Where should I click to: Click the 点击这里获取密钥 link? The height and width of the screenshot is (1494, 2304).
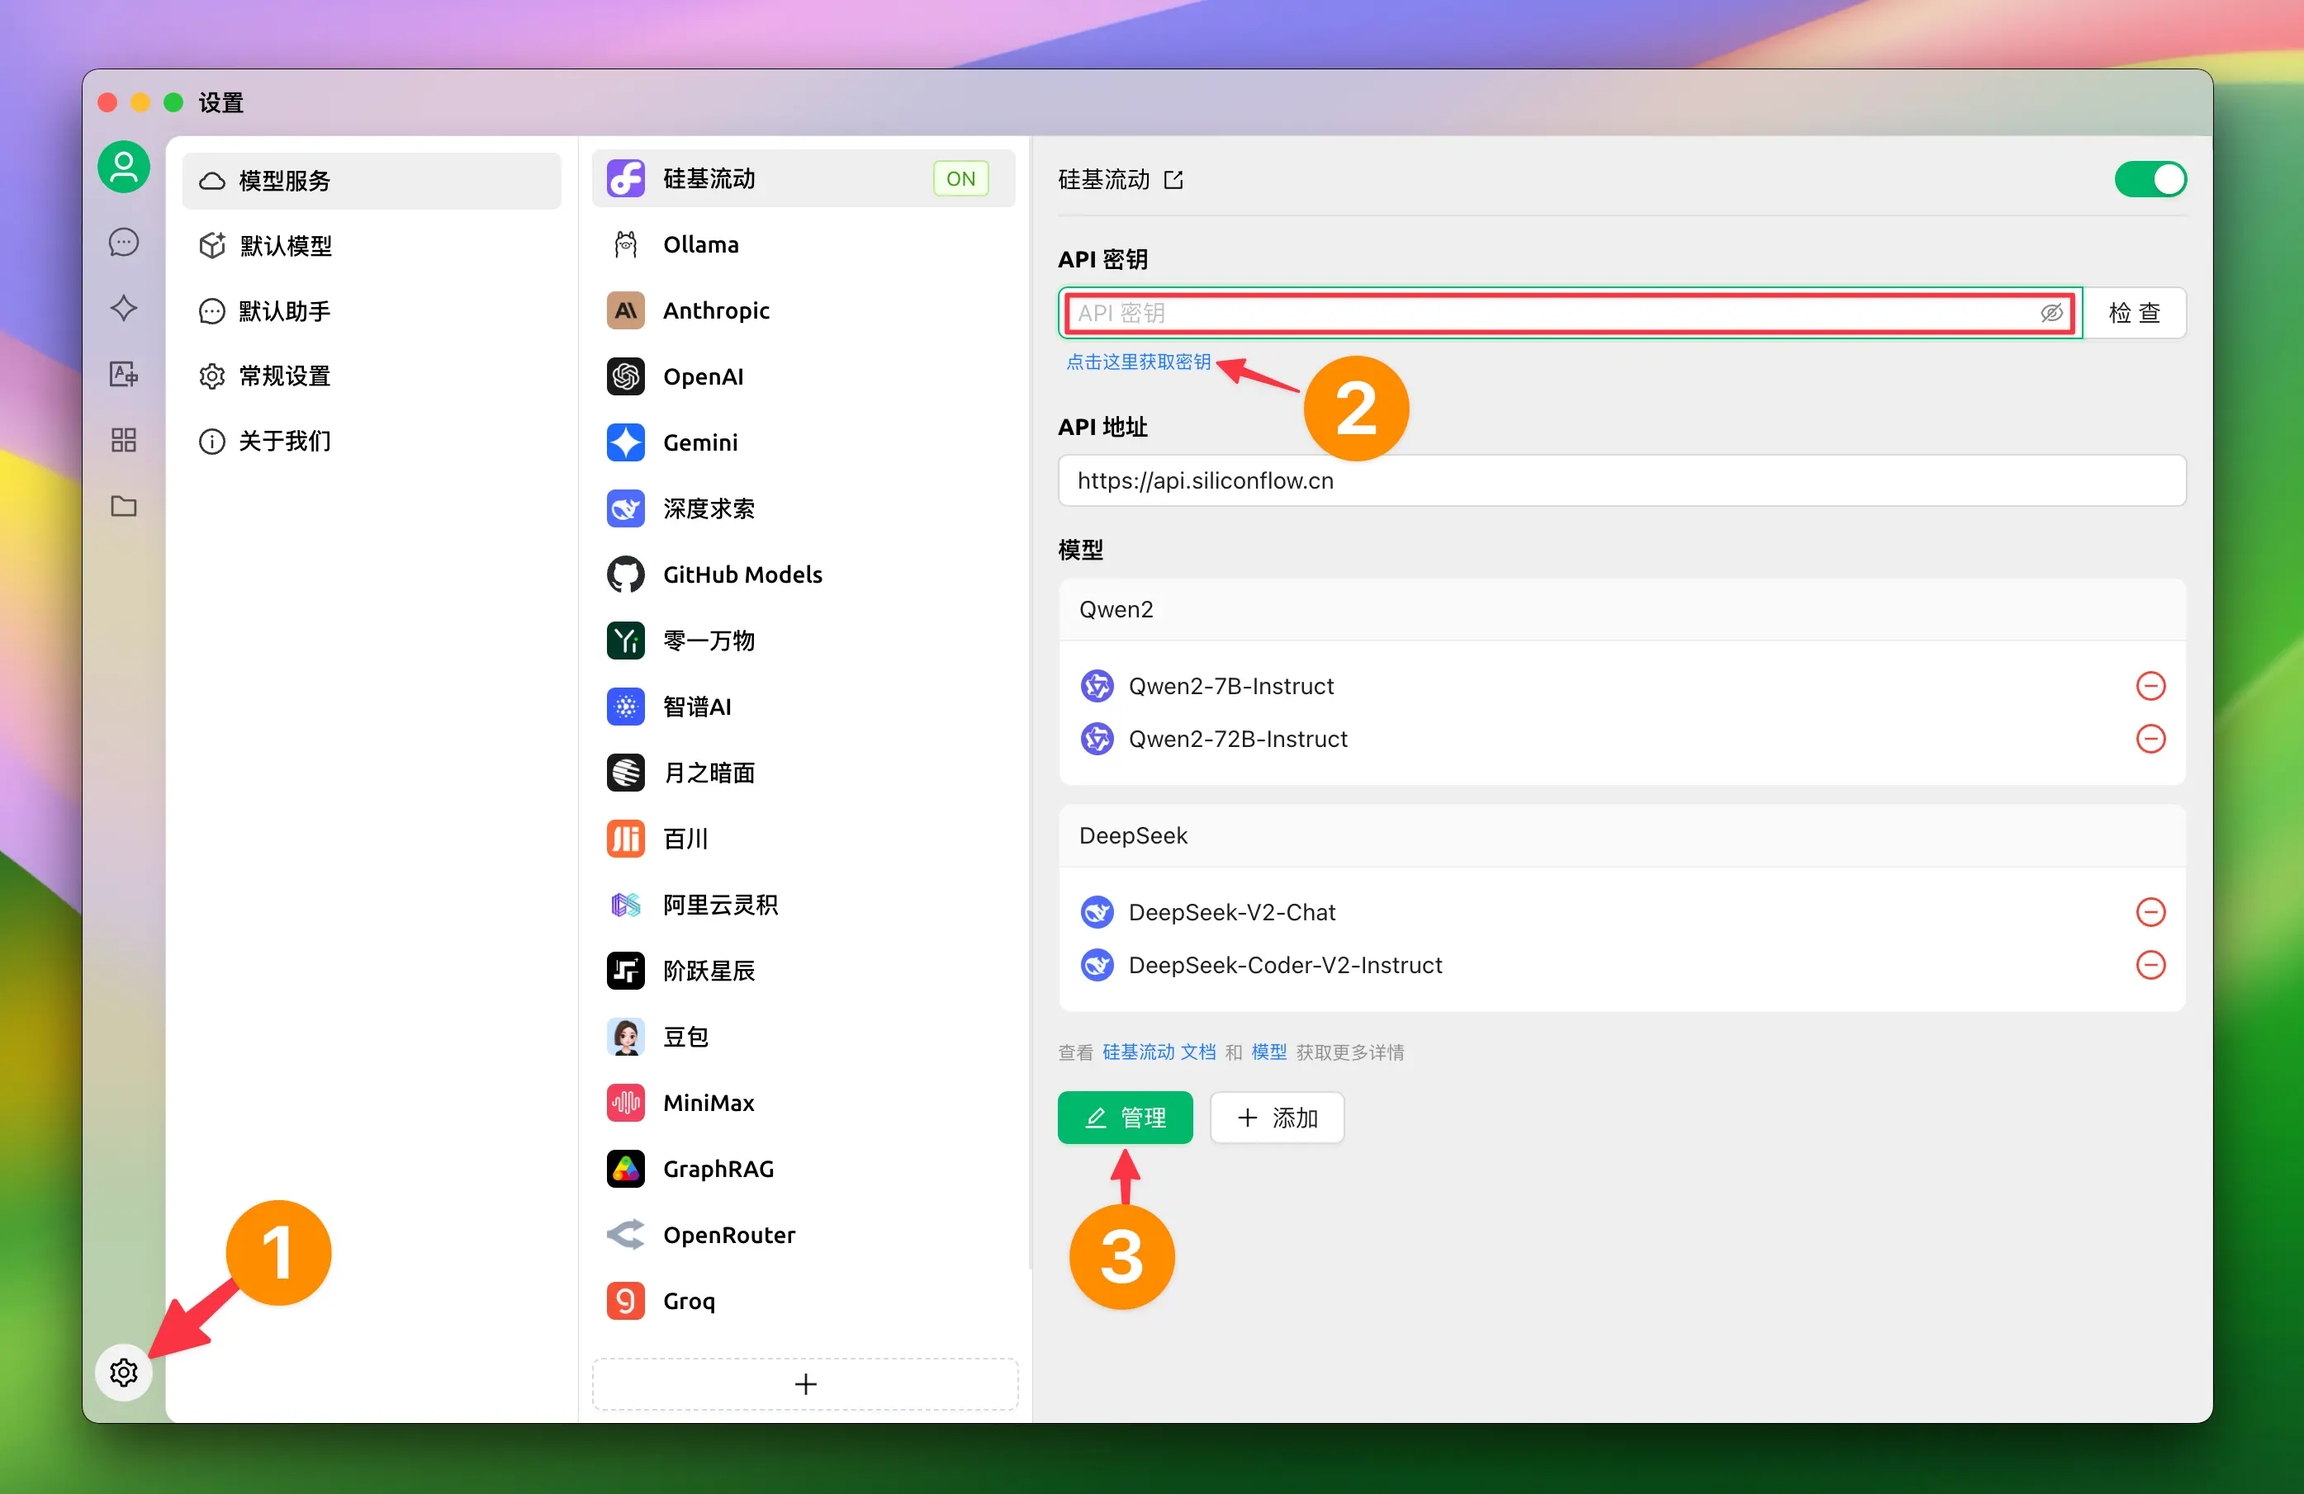tap(1138, 362)
